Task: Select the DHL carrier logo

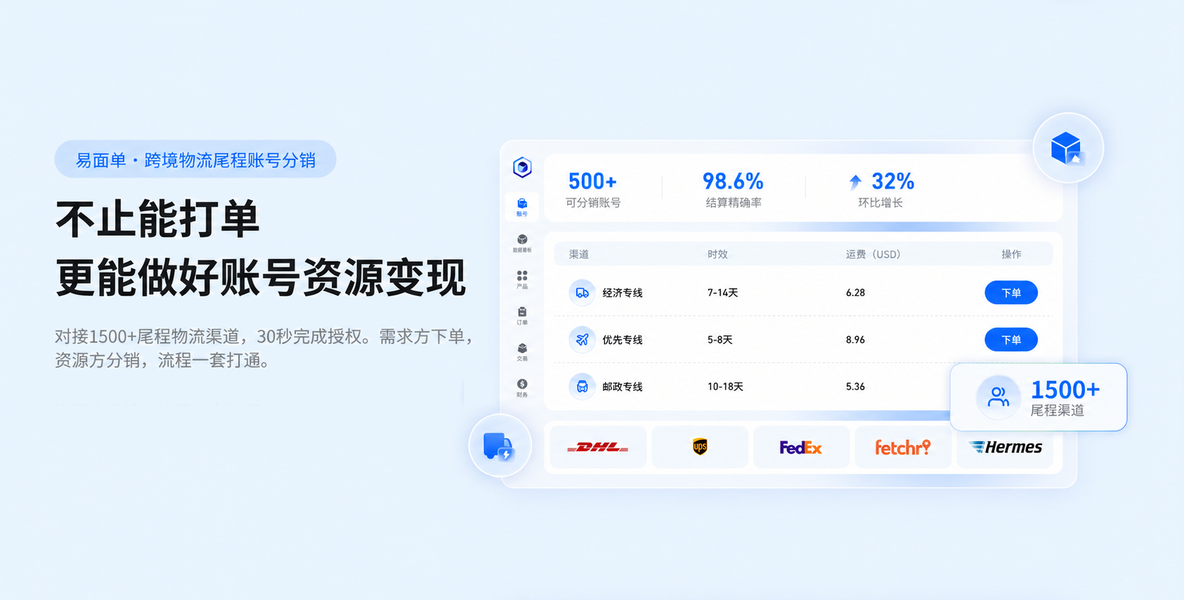Action: pos(597,447)
